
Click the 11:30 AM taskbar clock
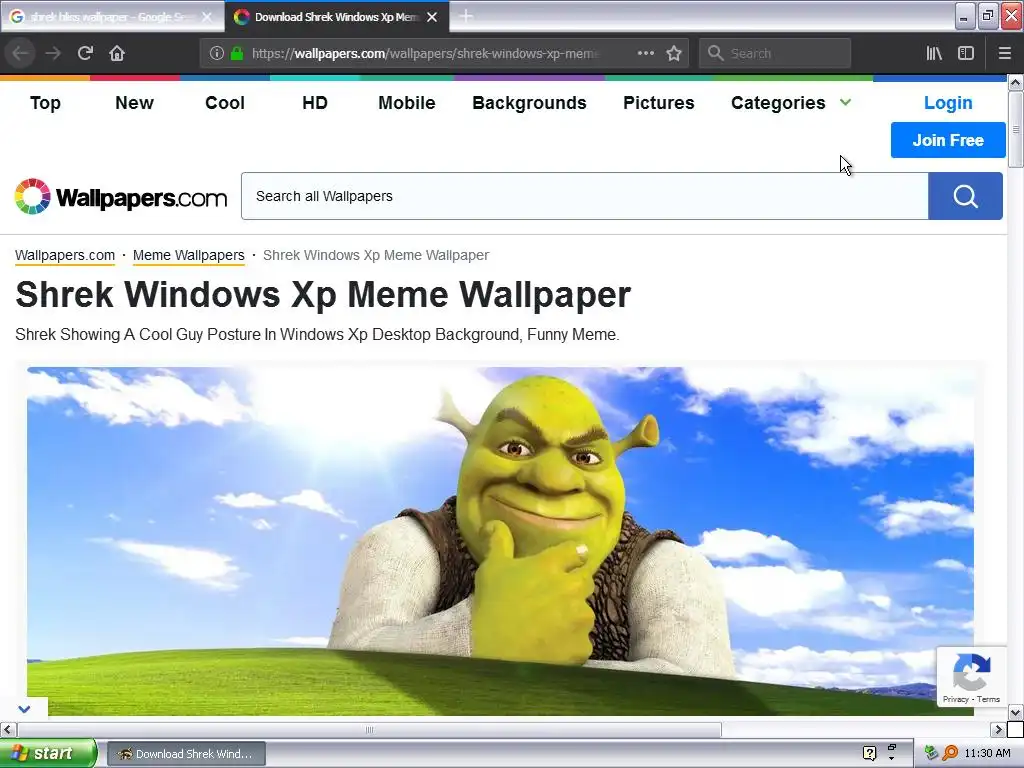point(987,753)
